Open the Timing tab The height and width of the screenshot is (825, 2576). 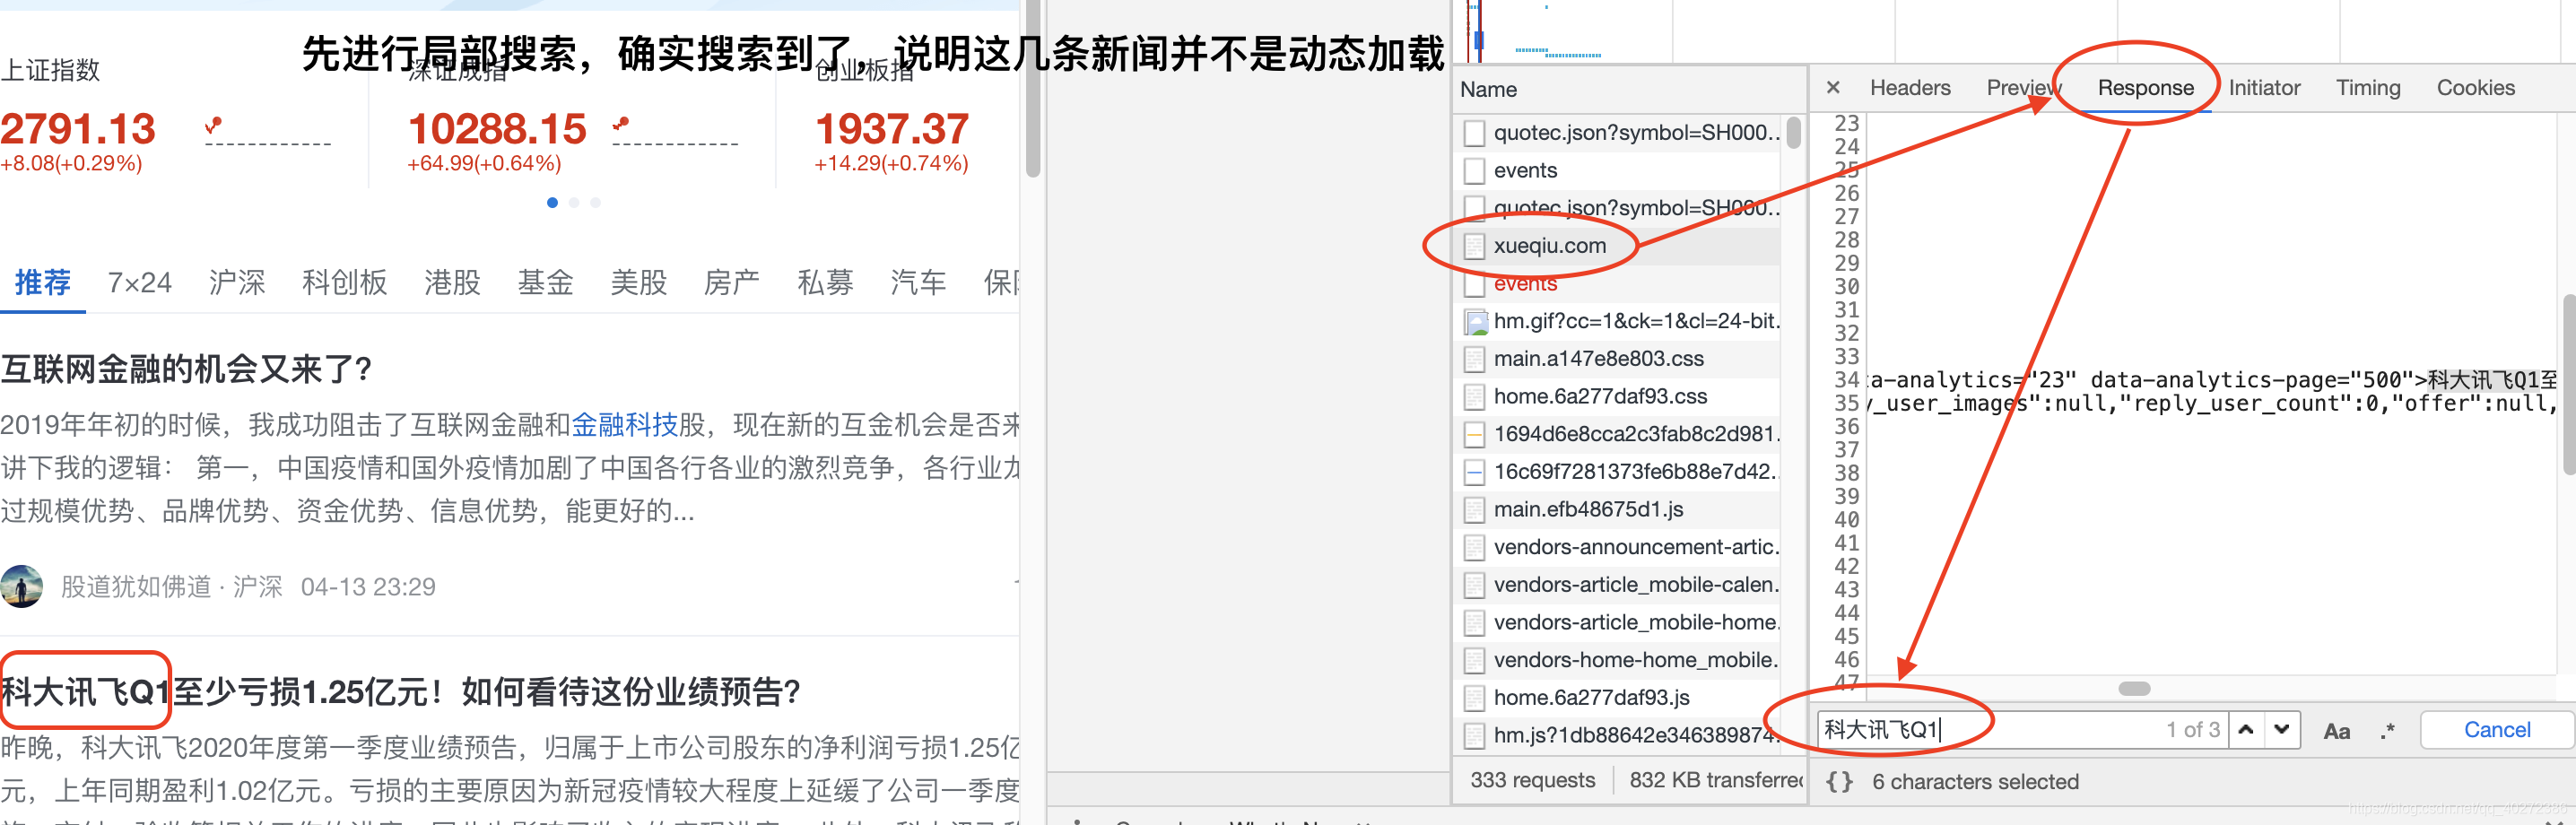2367,88
